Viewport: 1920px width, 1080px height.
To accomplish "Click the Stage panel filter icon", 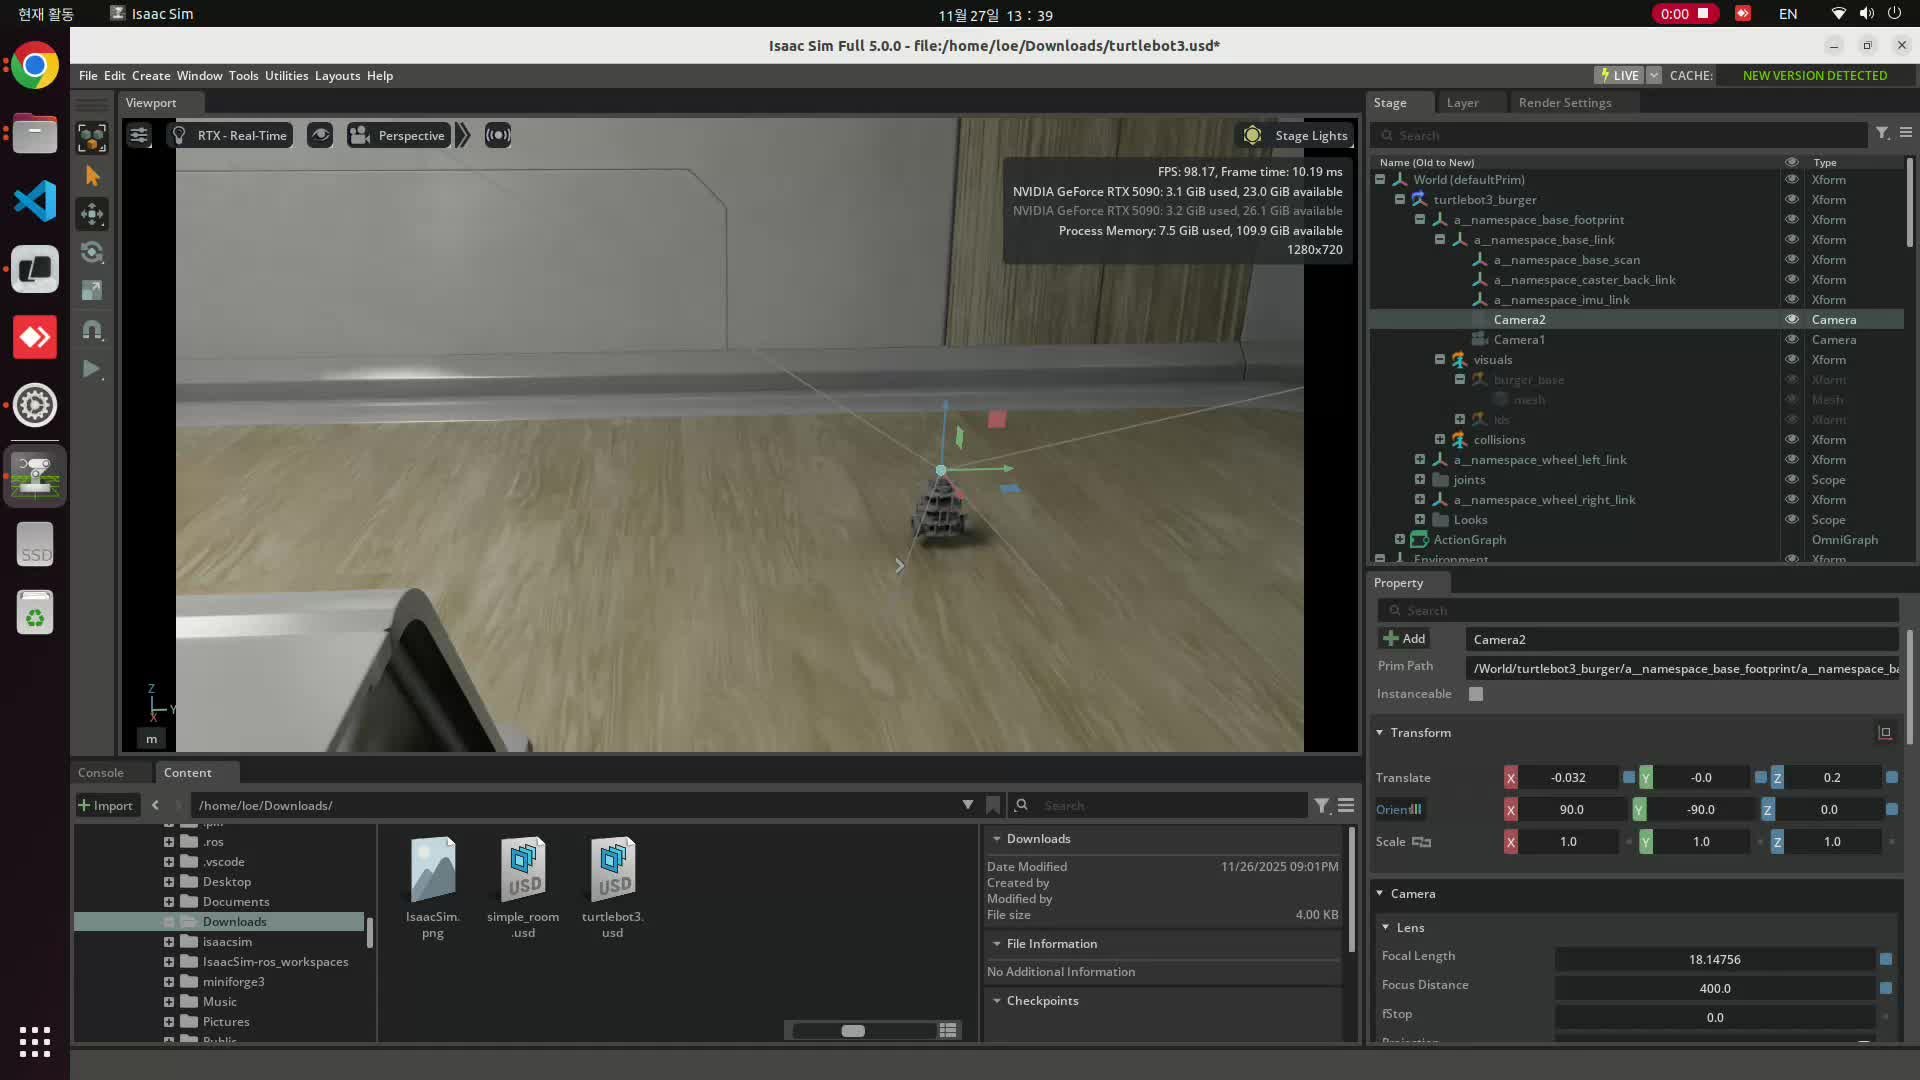I will click(x=1882, y=133).
